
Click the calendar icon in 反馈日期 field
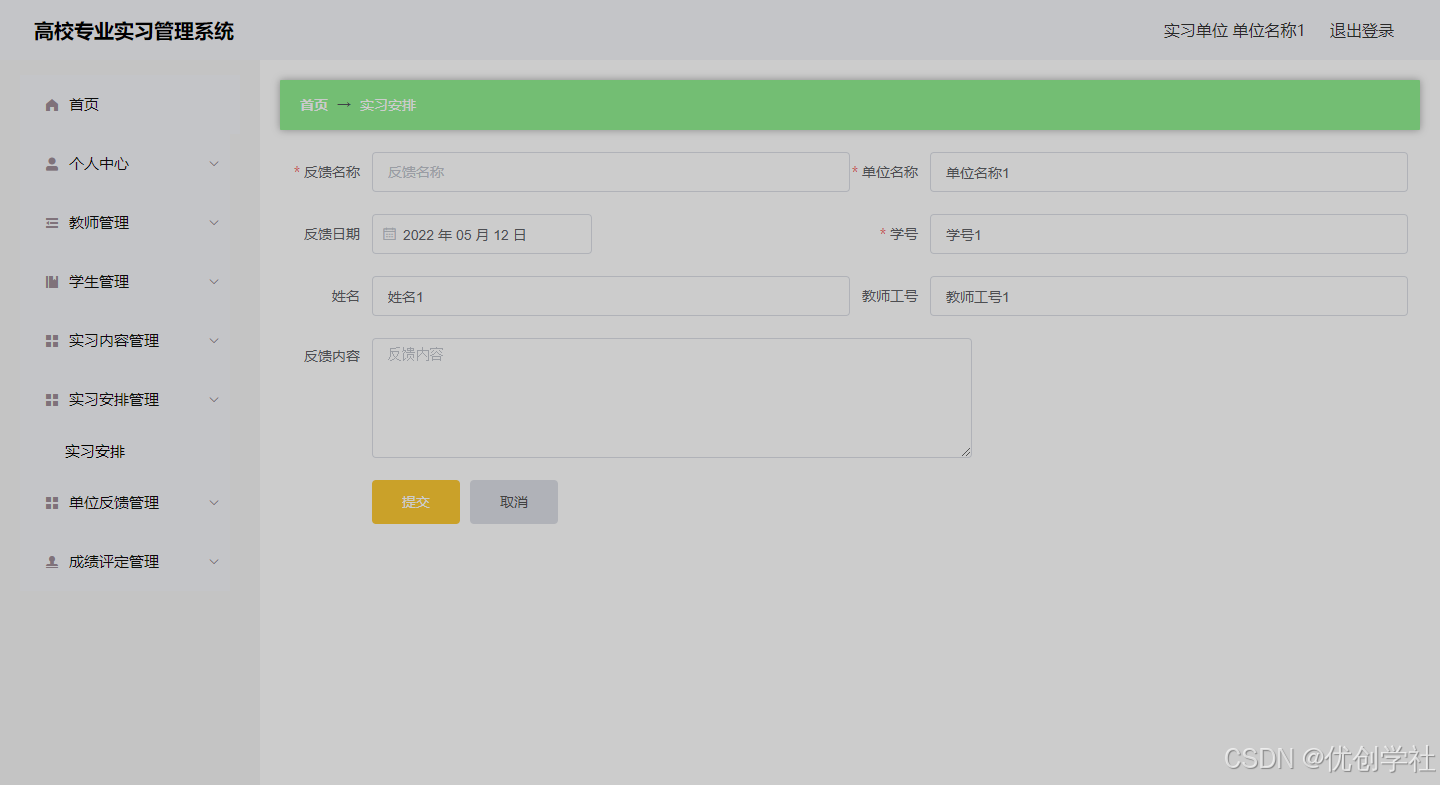(x=389, y=234)
